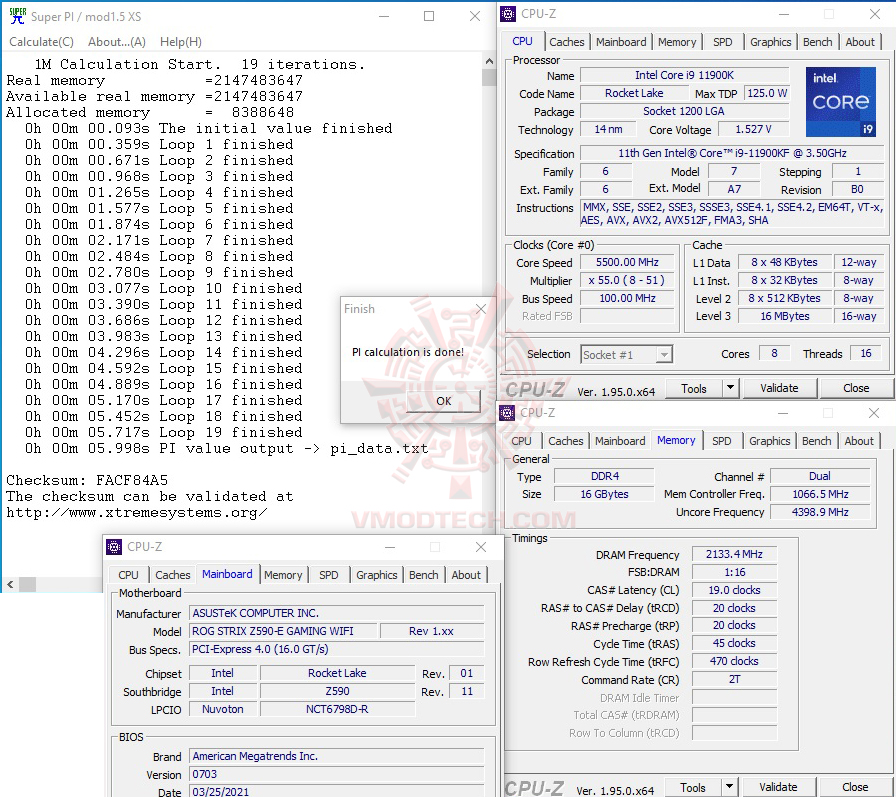
Task: Close the Mainboard CPU-Z window
Action: (481, 547)
